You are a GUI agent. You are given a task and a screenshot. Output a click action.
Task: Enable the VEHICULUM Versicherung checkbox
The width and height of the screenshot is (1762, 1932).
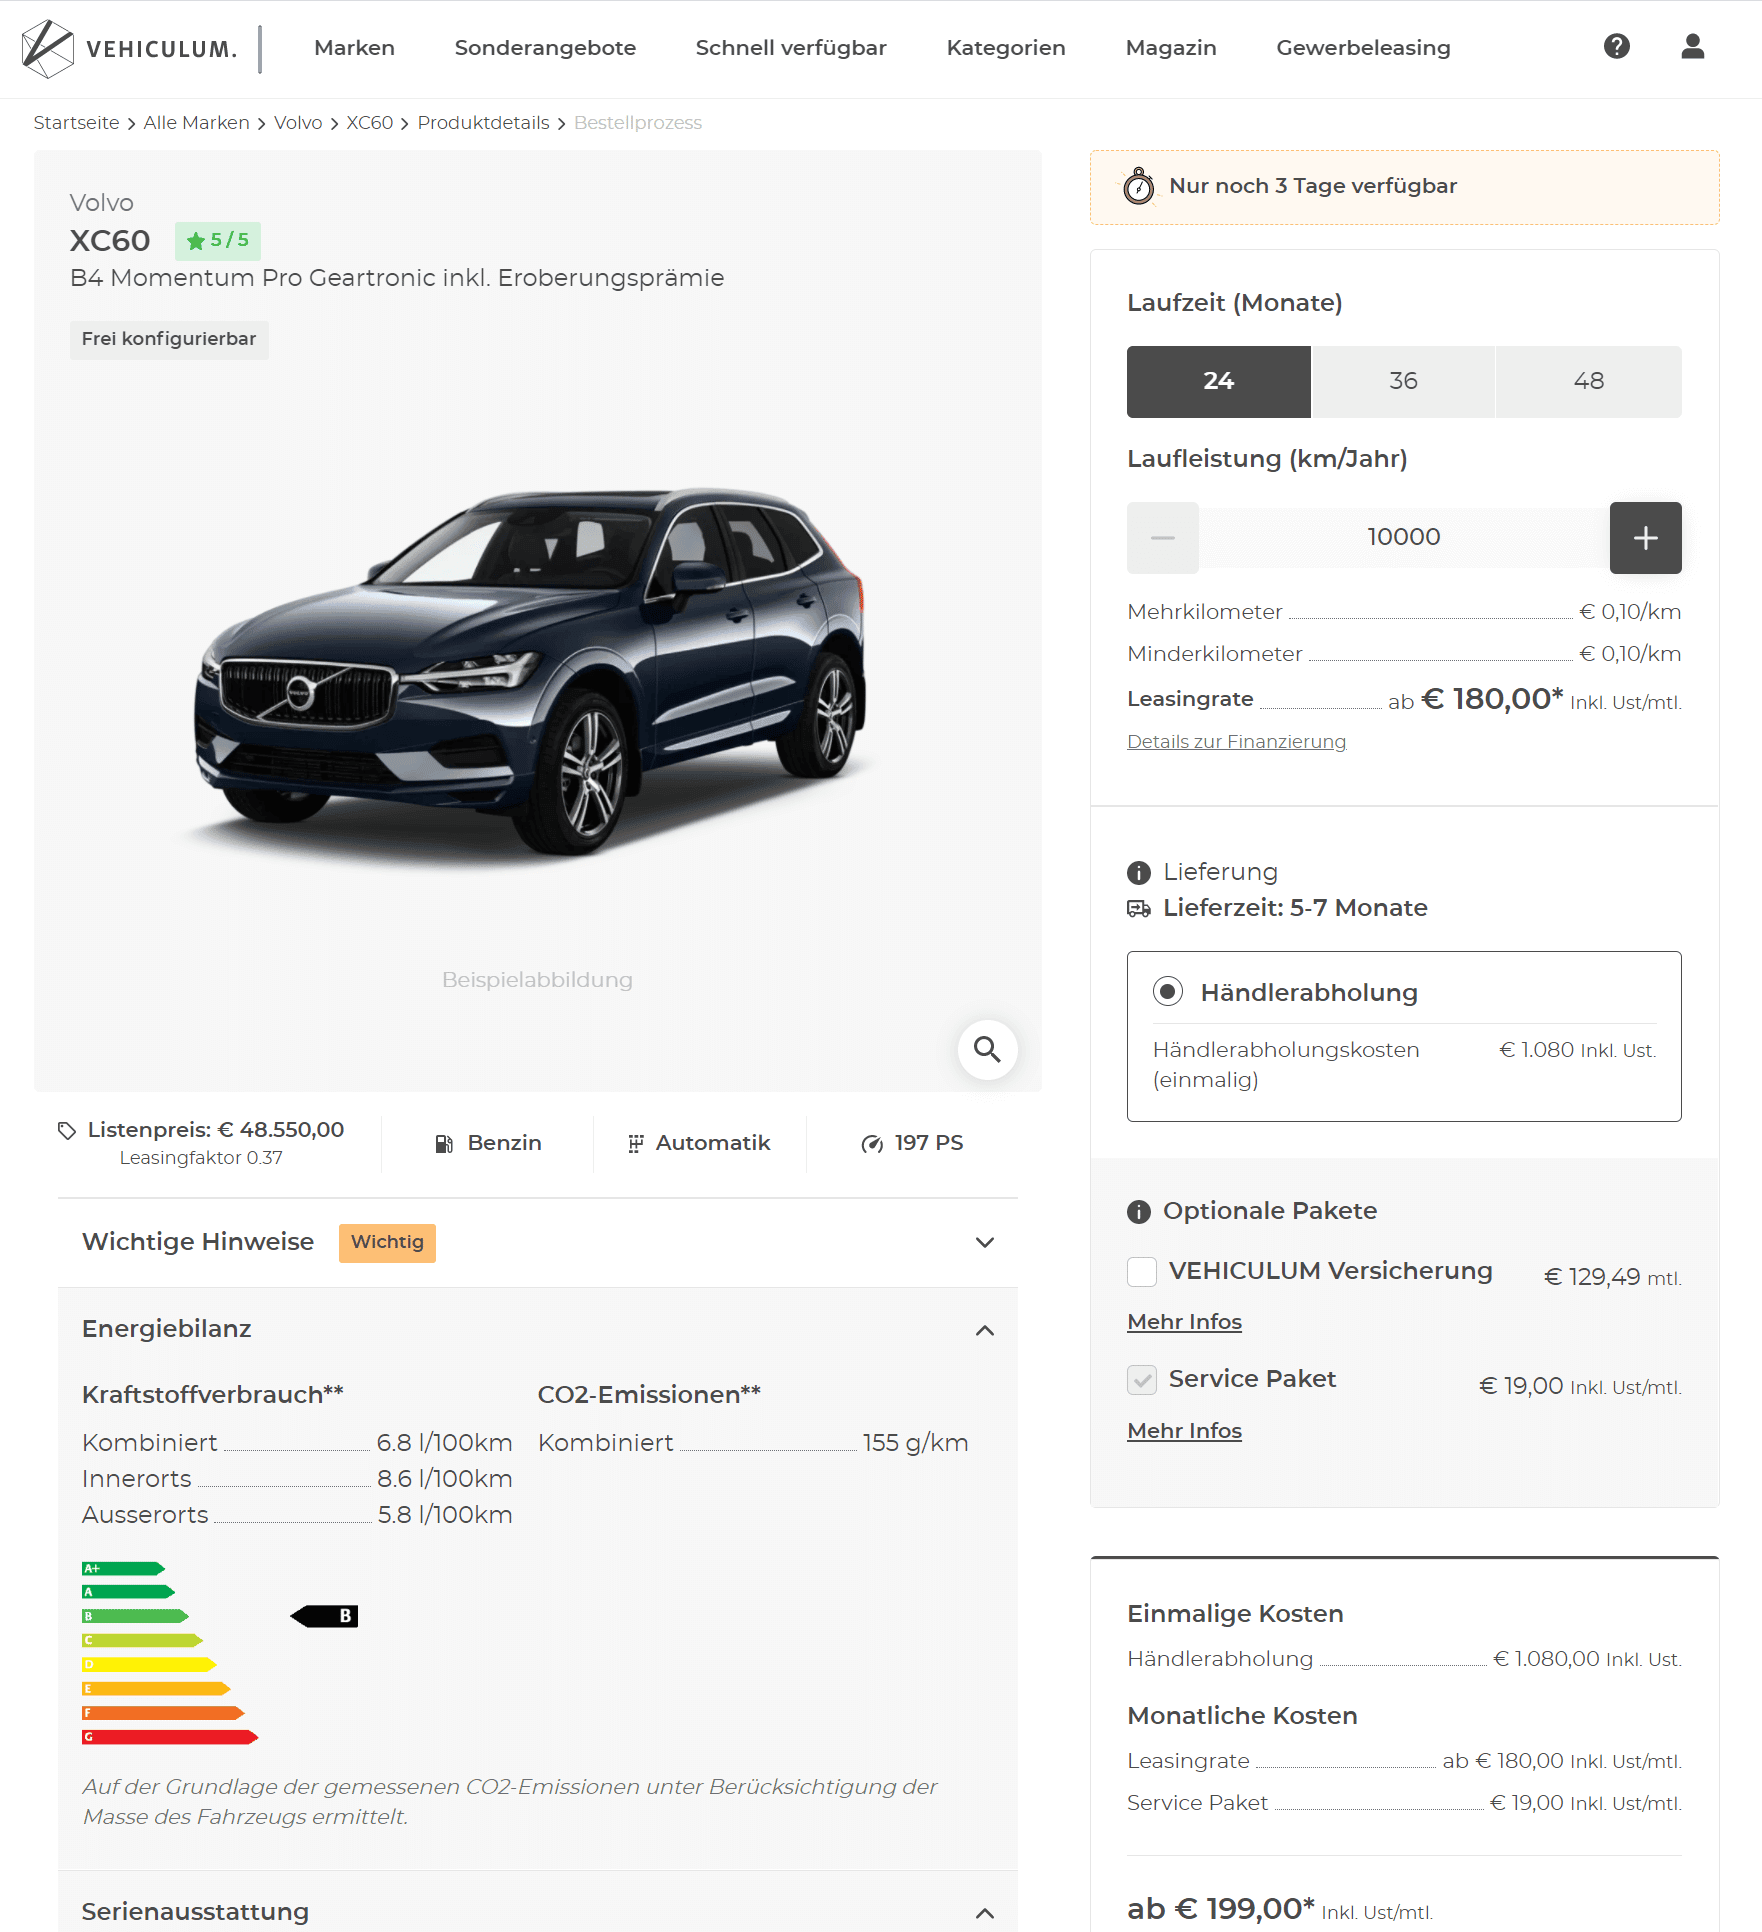1142,1272
